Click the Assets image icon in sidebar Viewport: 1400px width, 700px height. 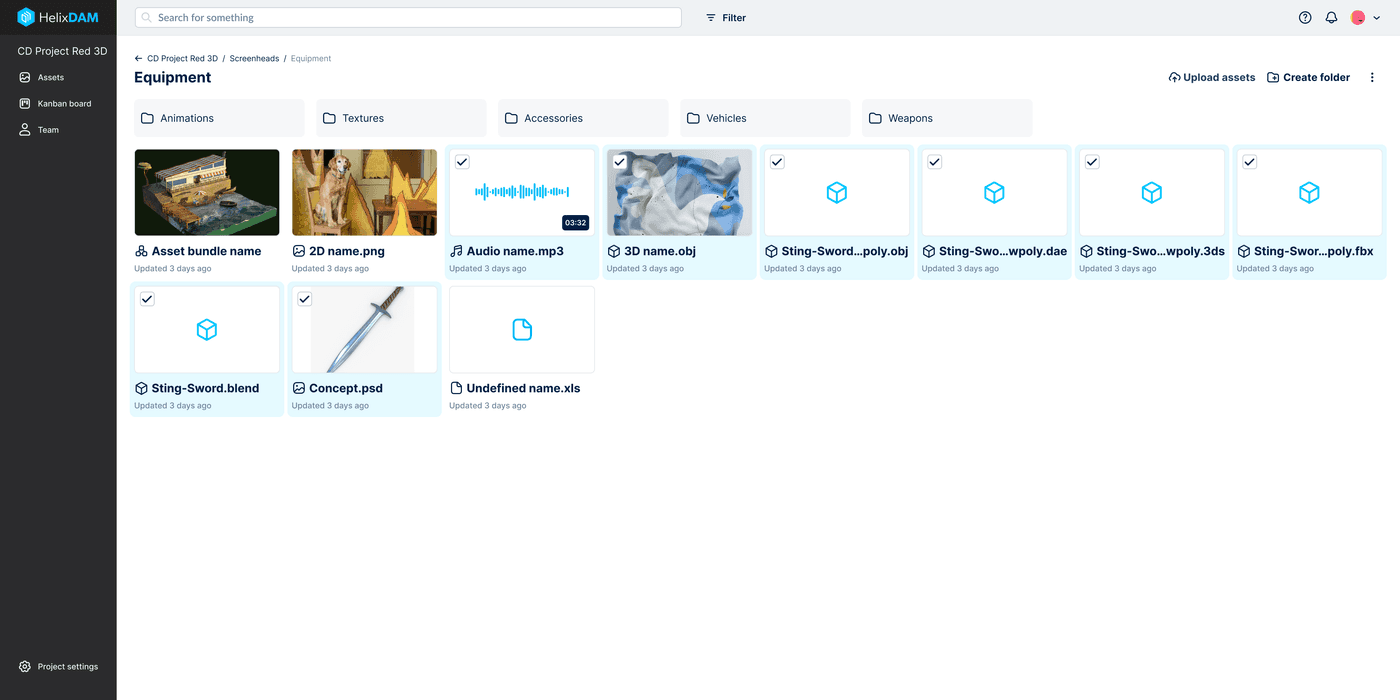point(25,77)
